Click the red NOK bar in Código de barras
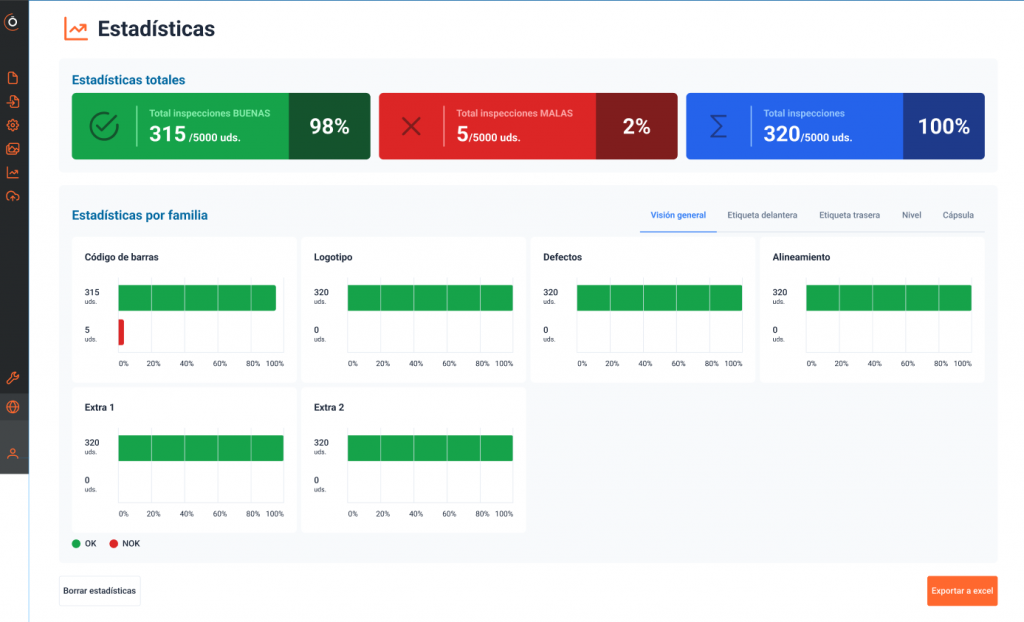Viewport: 1024px width, 622px height. click(x=121, y=332)
